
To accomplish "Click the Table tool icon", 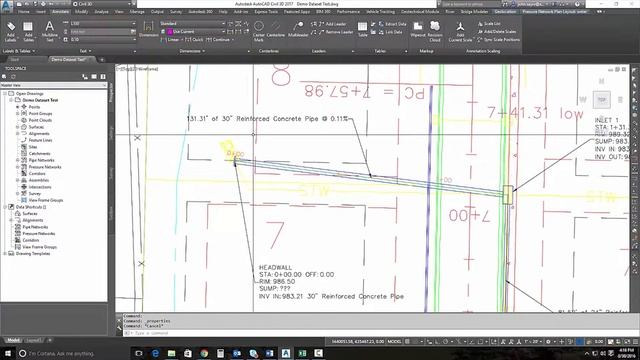I will point(362,29).
